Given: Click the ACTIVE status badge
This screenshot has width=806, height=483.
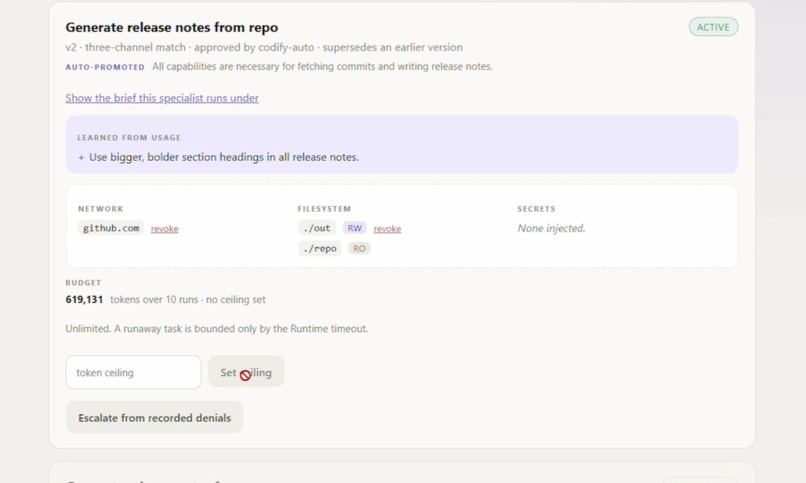Looking at the screenshot, I should 713,27.
